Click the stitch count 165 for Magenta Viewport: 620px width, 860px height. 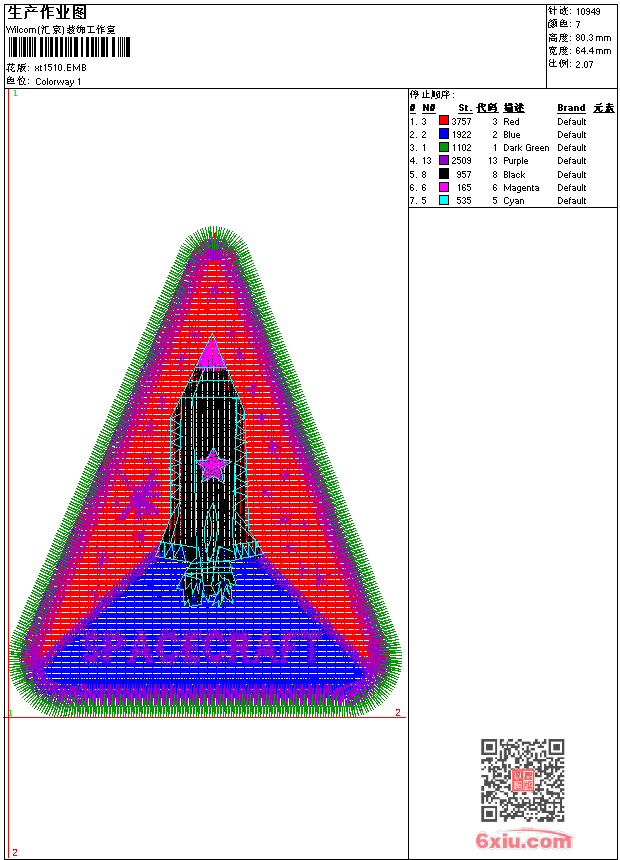click(x=464, y=188)
